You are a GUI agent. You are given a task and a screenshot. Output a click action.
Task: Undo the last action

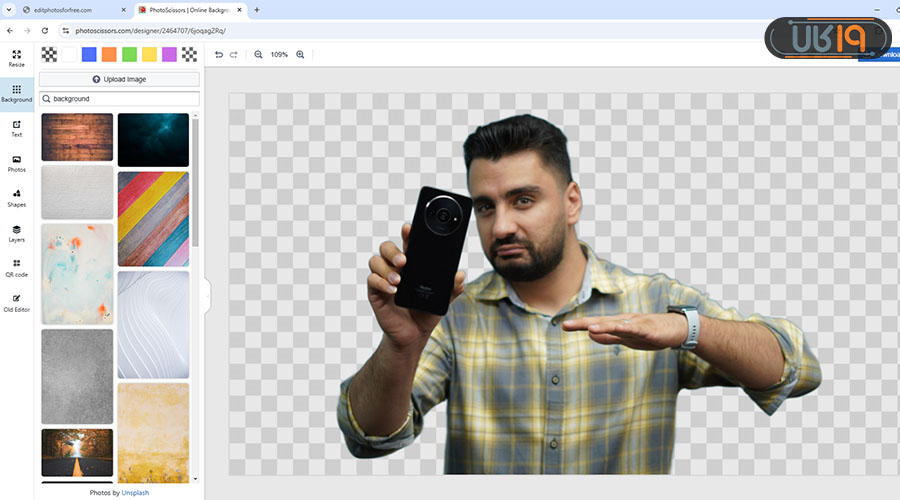pos(219,54)
